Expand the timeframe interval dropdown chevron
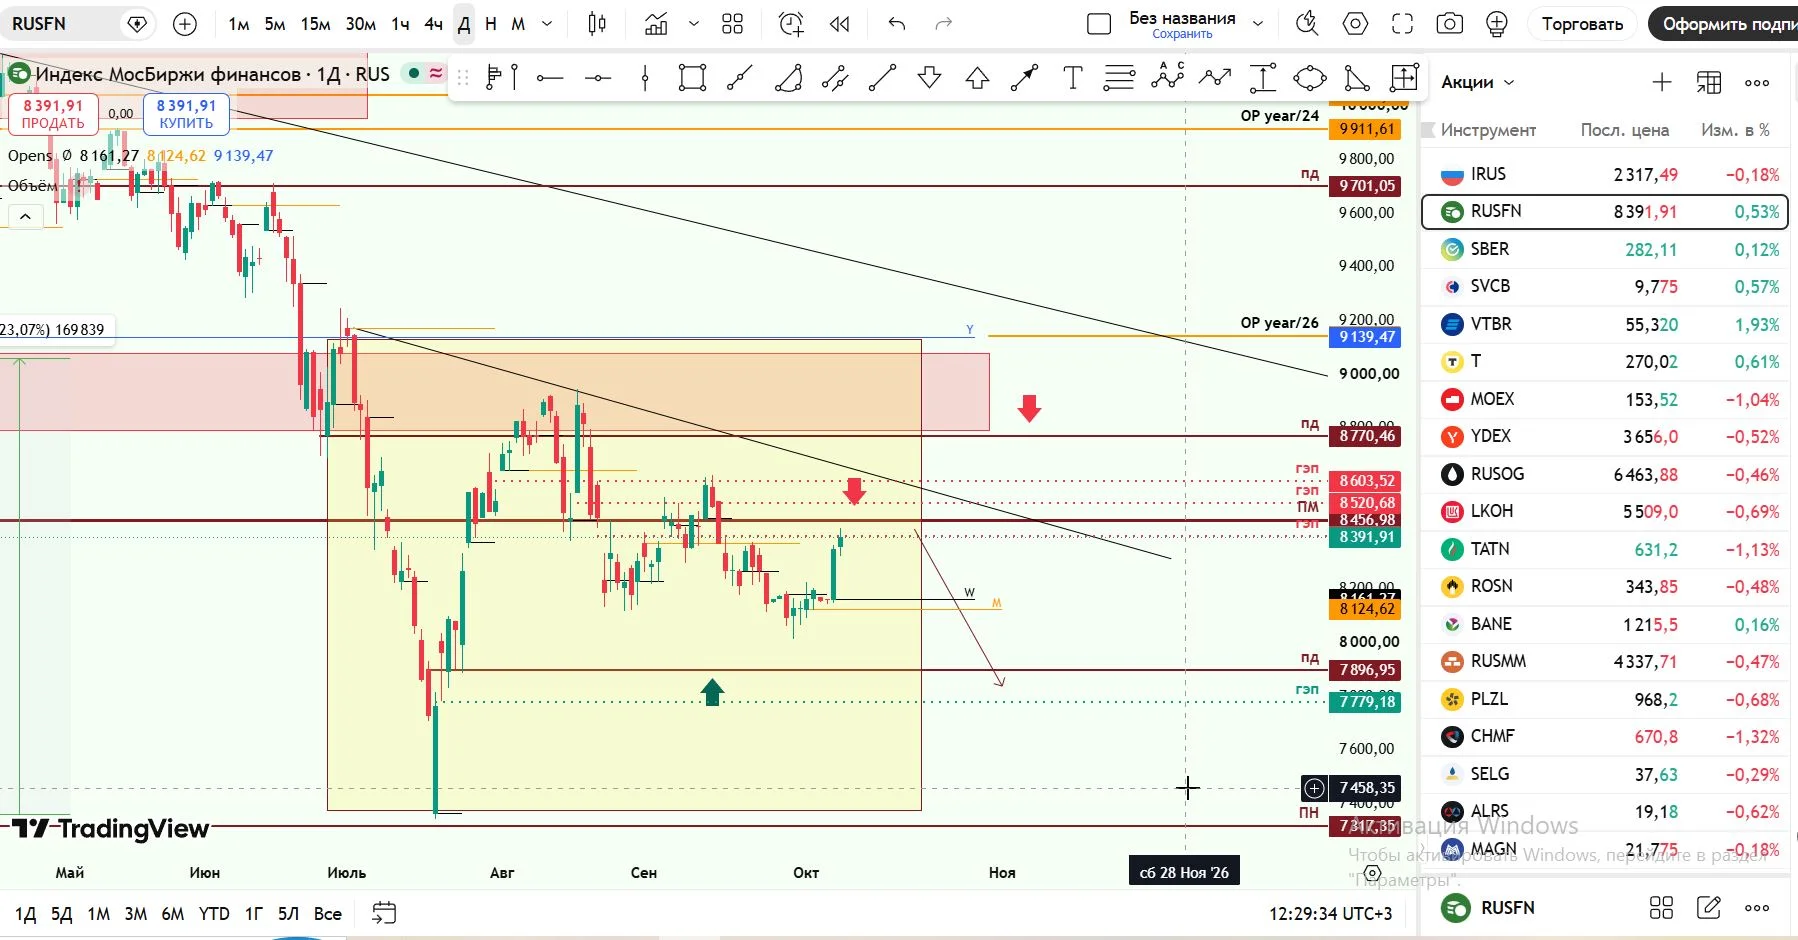The height and width of the screenshot is (940, 1798). point(547,24)
